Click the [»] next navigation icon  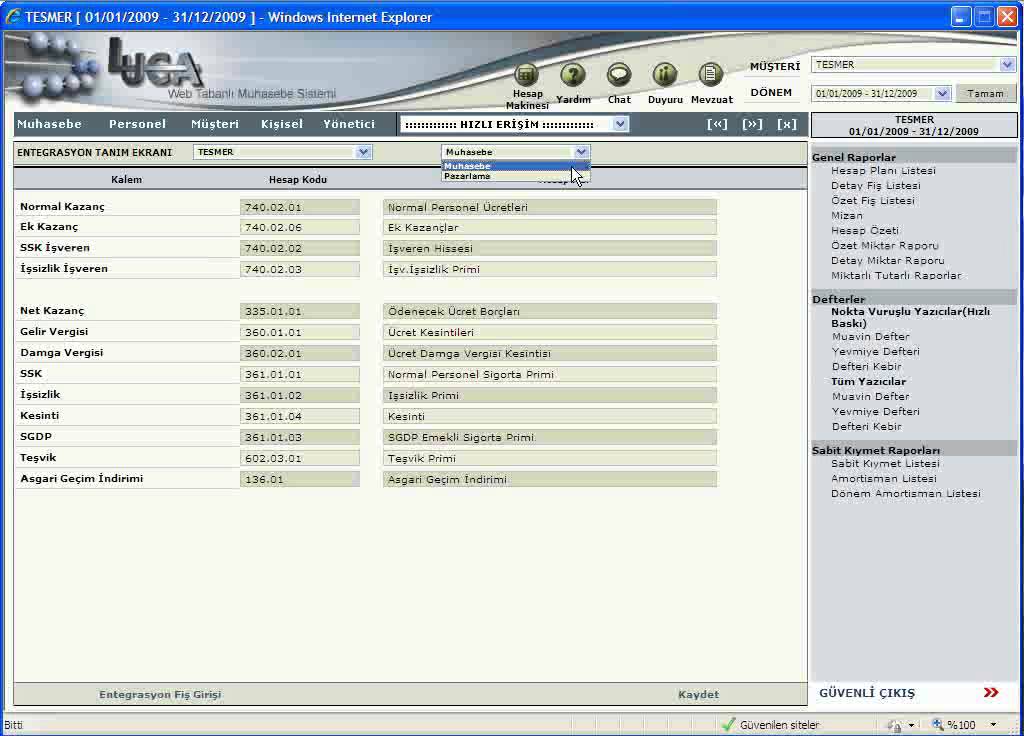[752, 124]
